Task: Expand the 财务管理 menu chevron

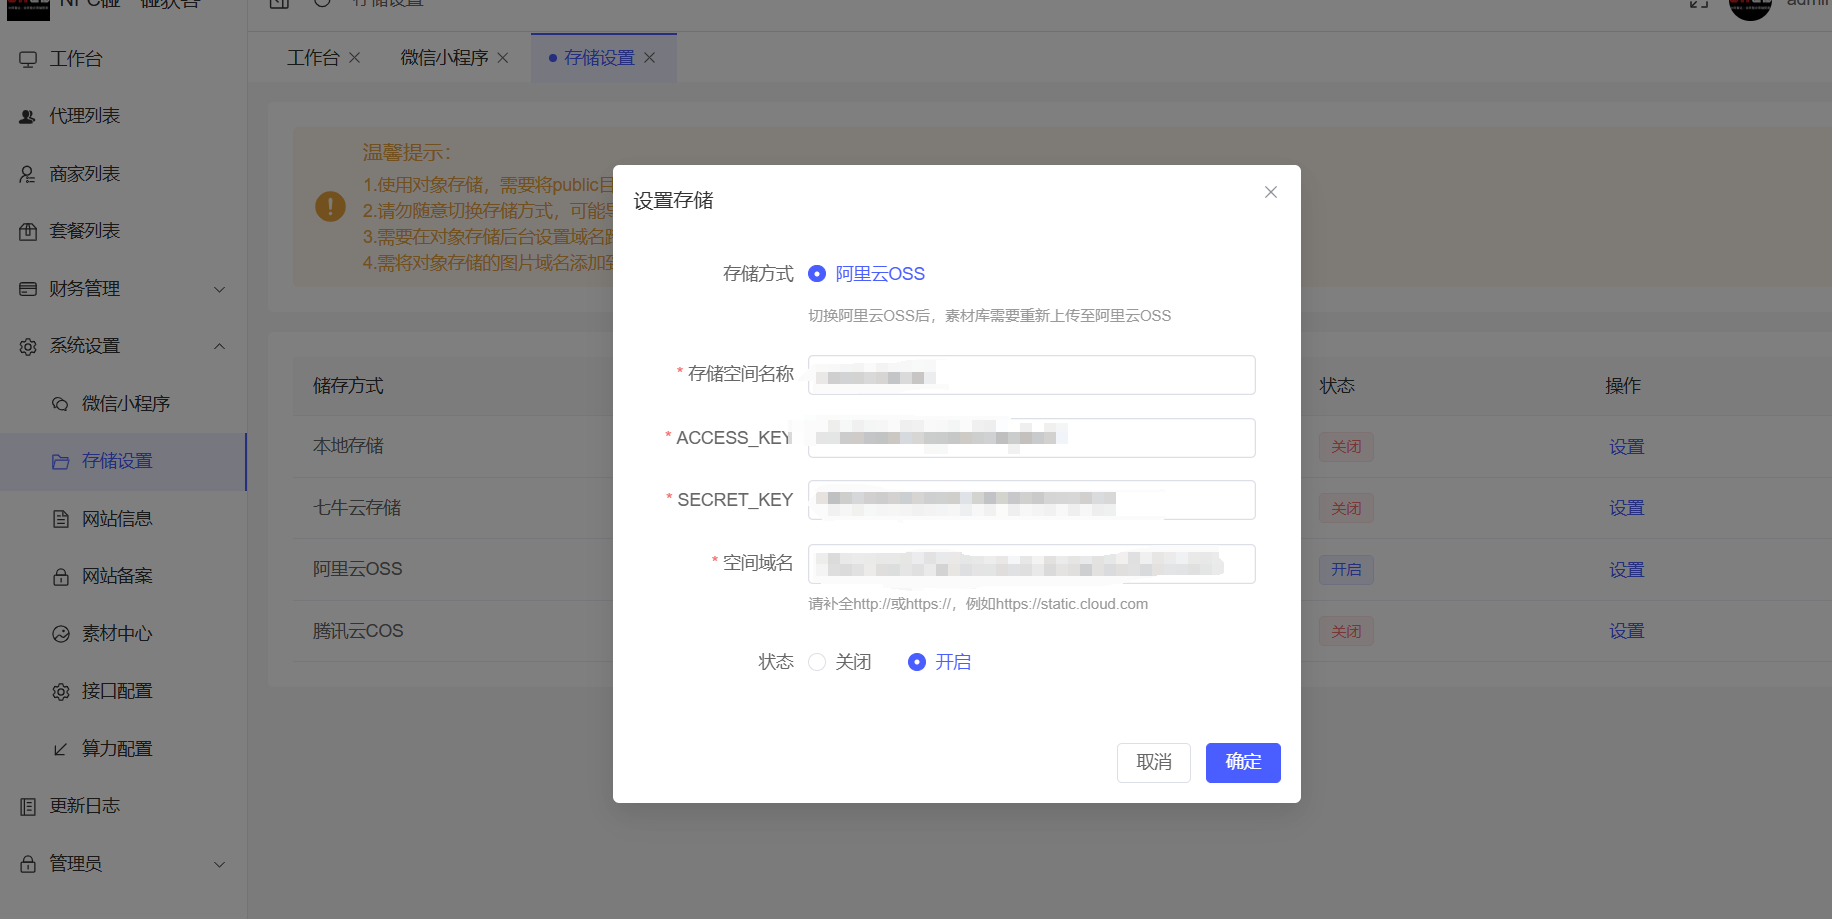Action: (220, 290)
